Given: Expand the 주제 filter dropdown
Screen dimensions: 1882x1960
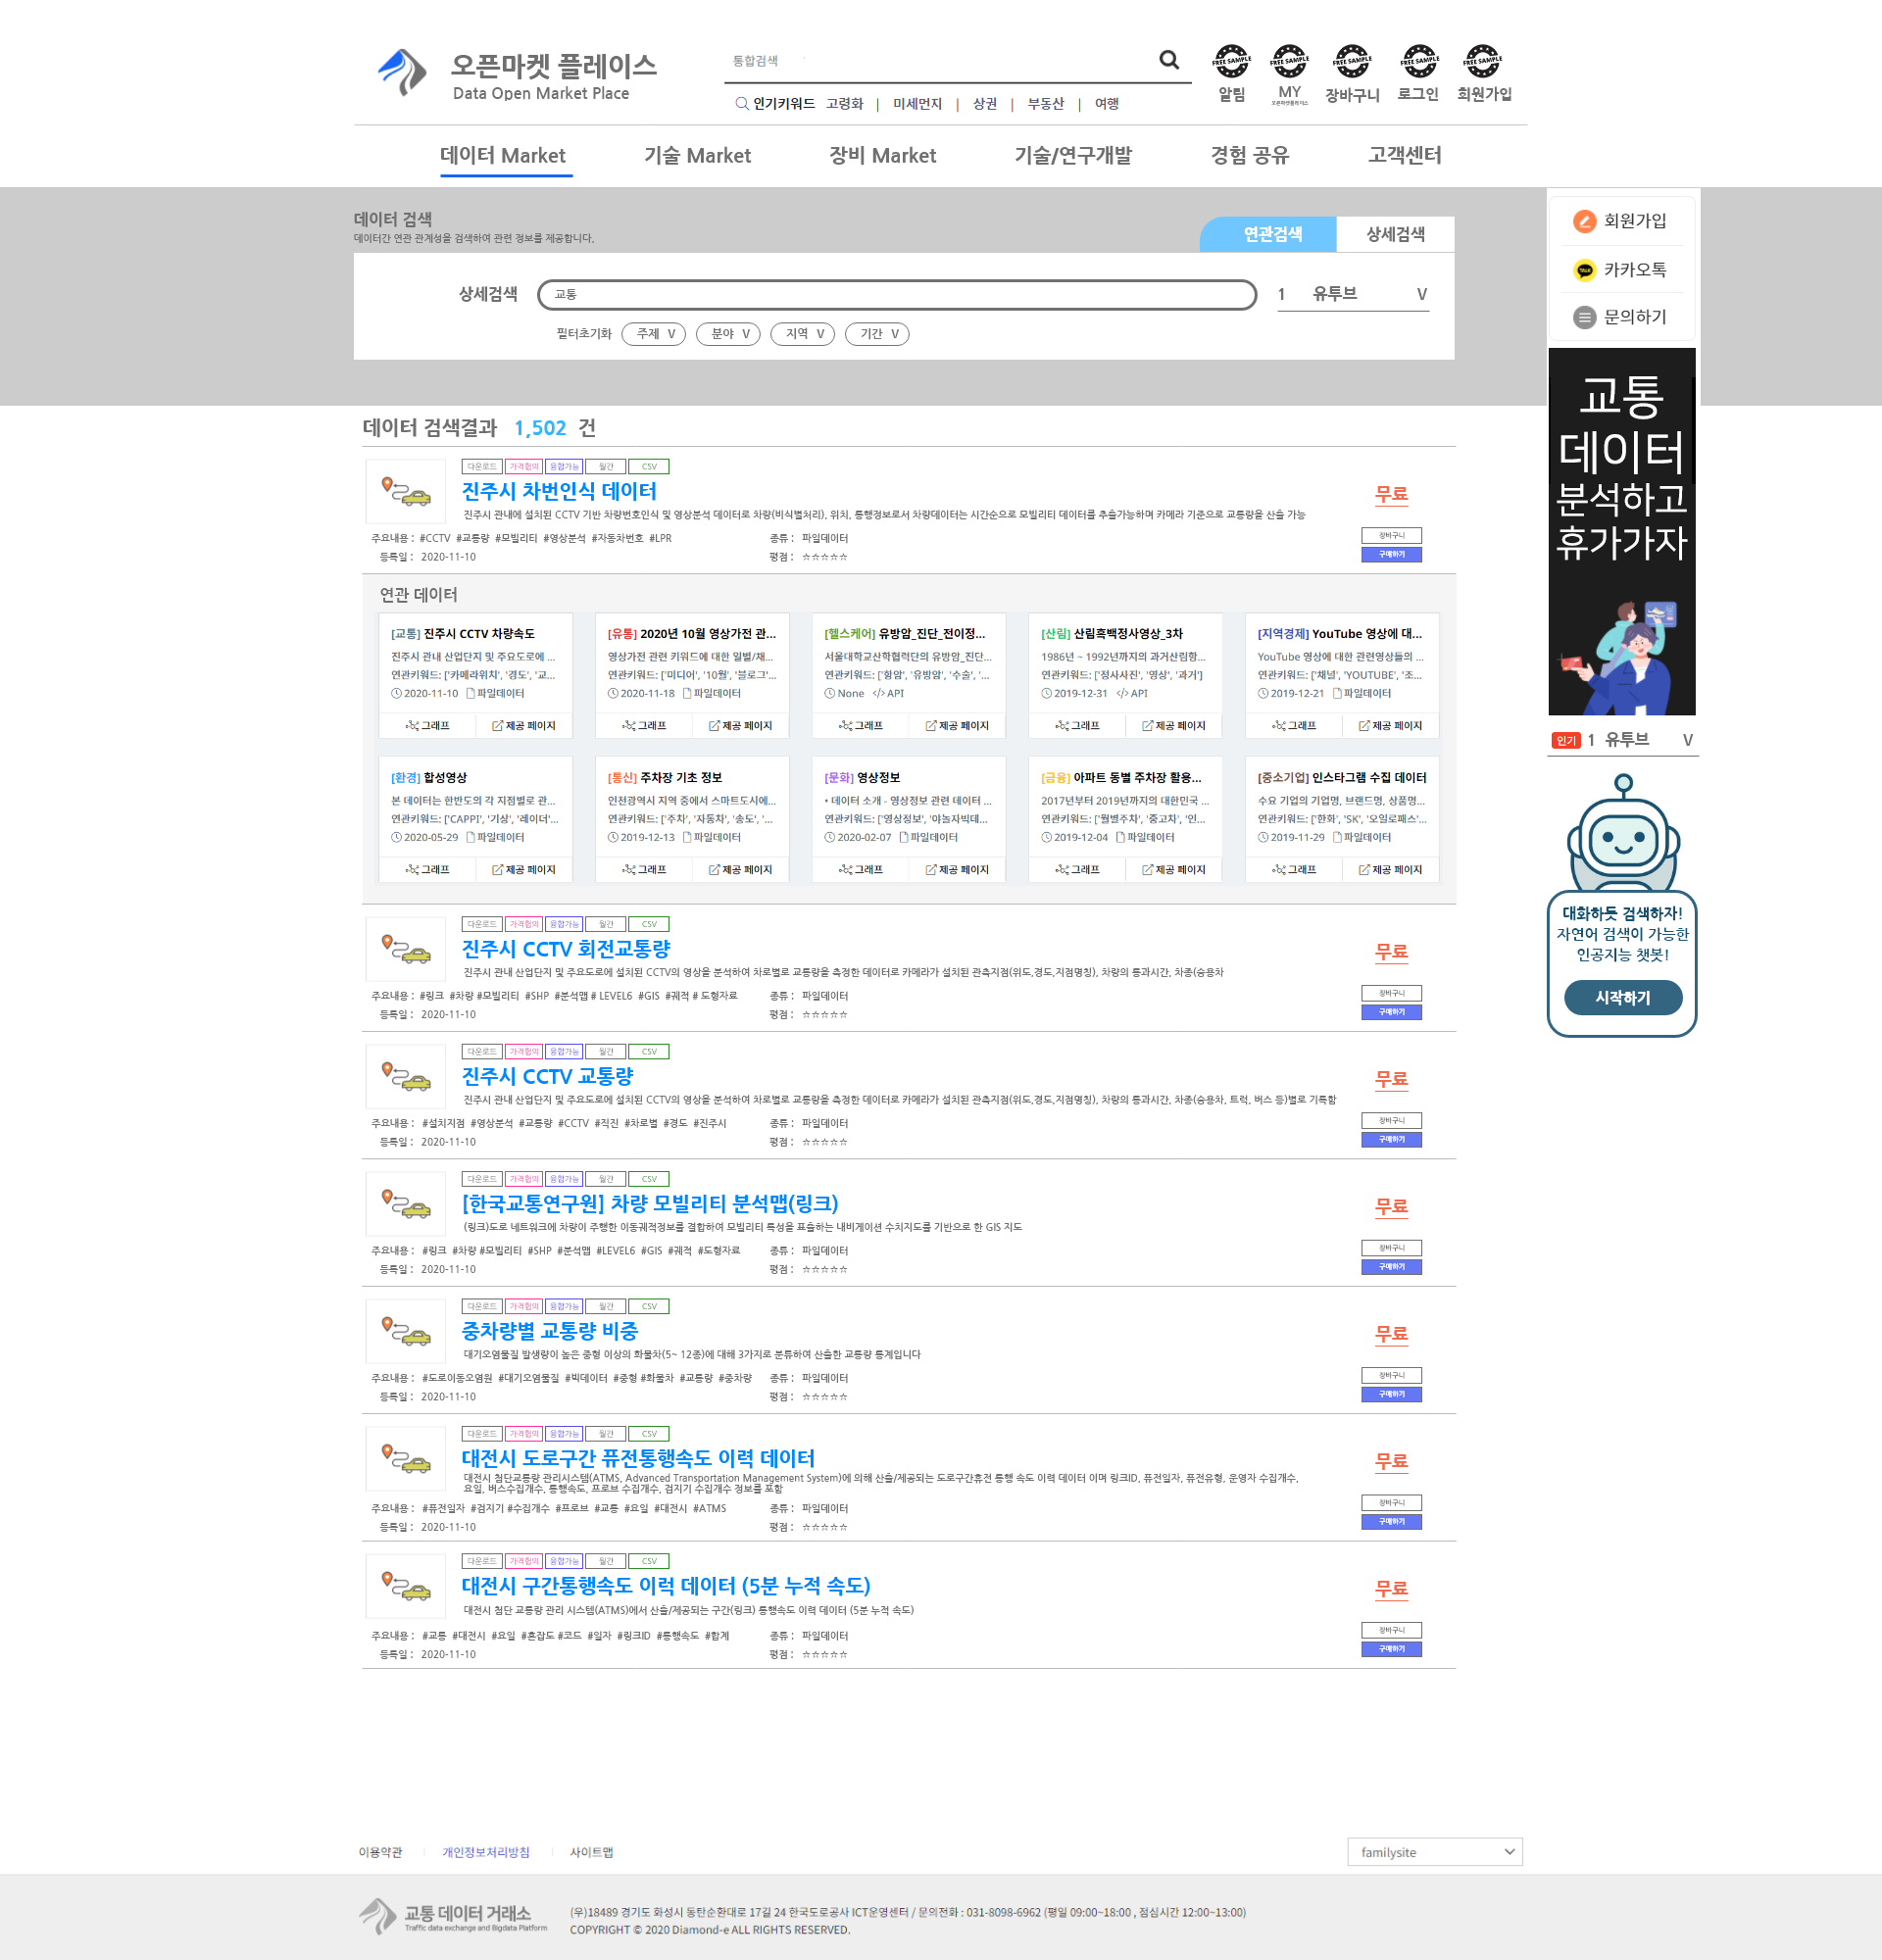Looking at the screenshot, I should pyautogui.click(x=654, y=334).
